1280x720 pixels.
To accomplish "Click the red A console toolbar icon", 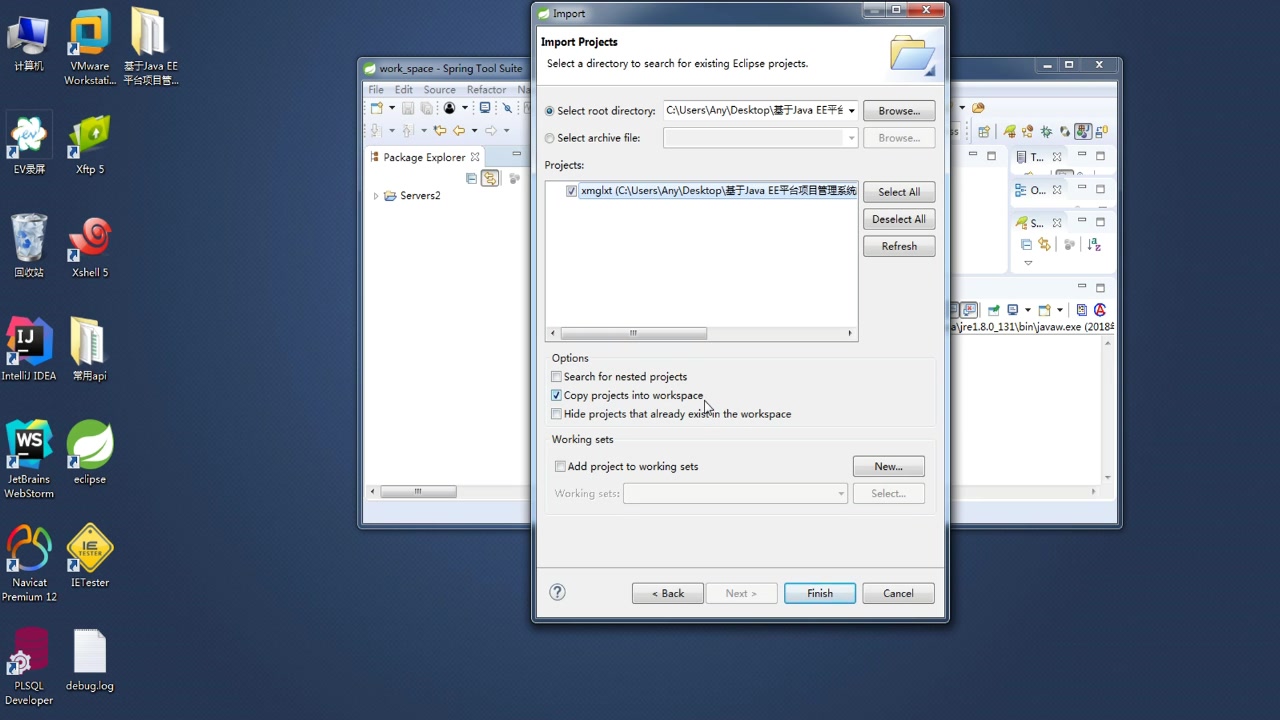I will pos(1100,309).
